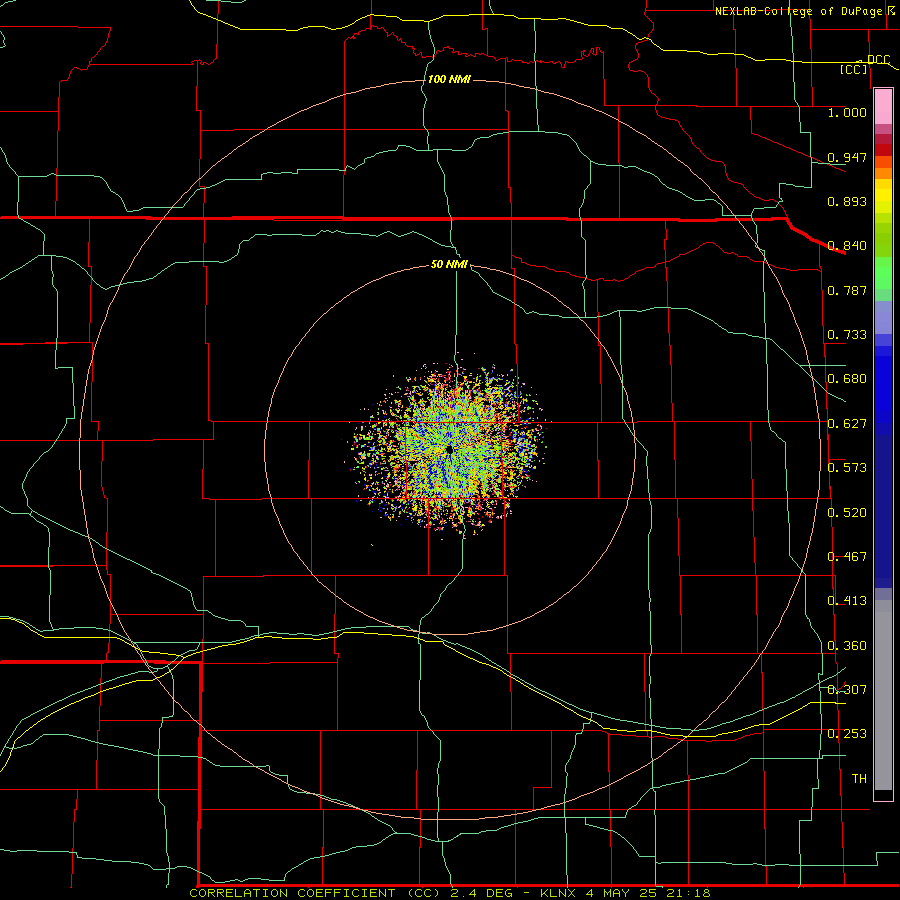This screenshot has height=900, width=900.
Task: Click the 0.573 color scale value
Action: coord(847,468)
